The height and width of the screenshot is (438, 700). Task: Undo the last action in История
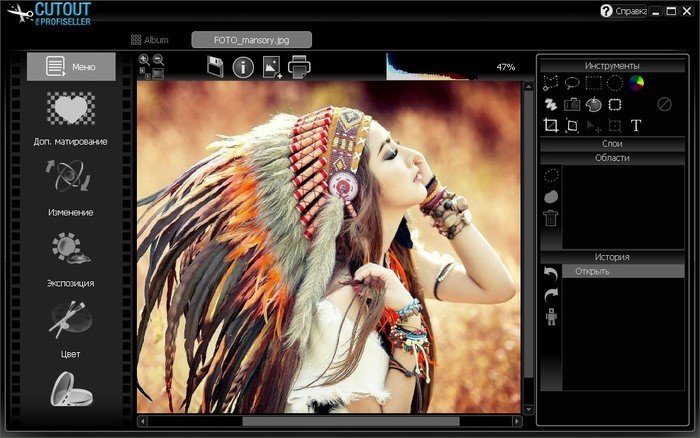tap(551, 274)
